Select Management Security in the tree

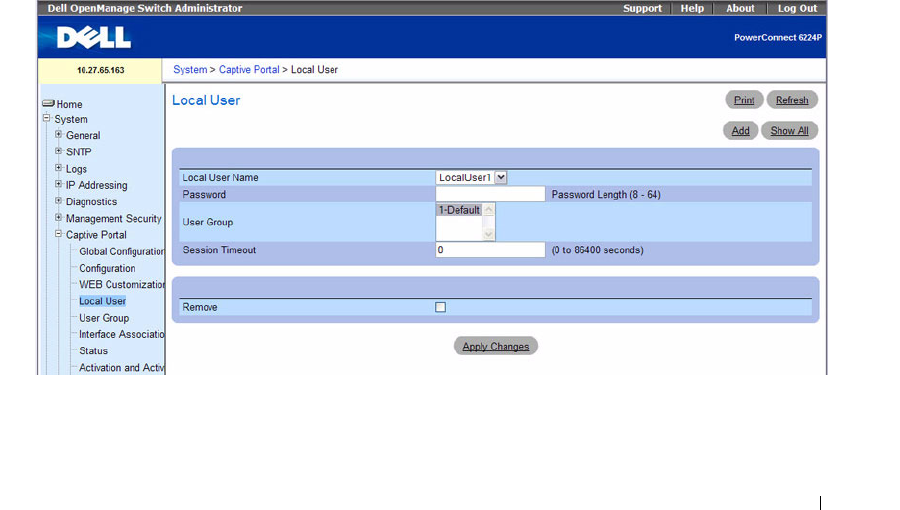tap(114, 219)
